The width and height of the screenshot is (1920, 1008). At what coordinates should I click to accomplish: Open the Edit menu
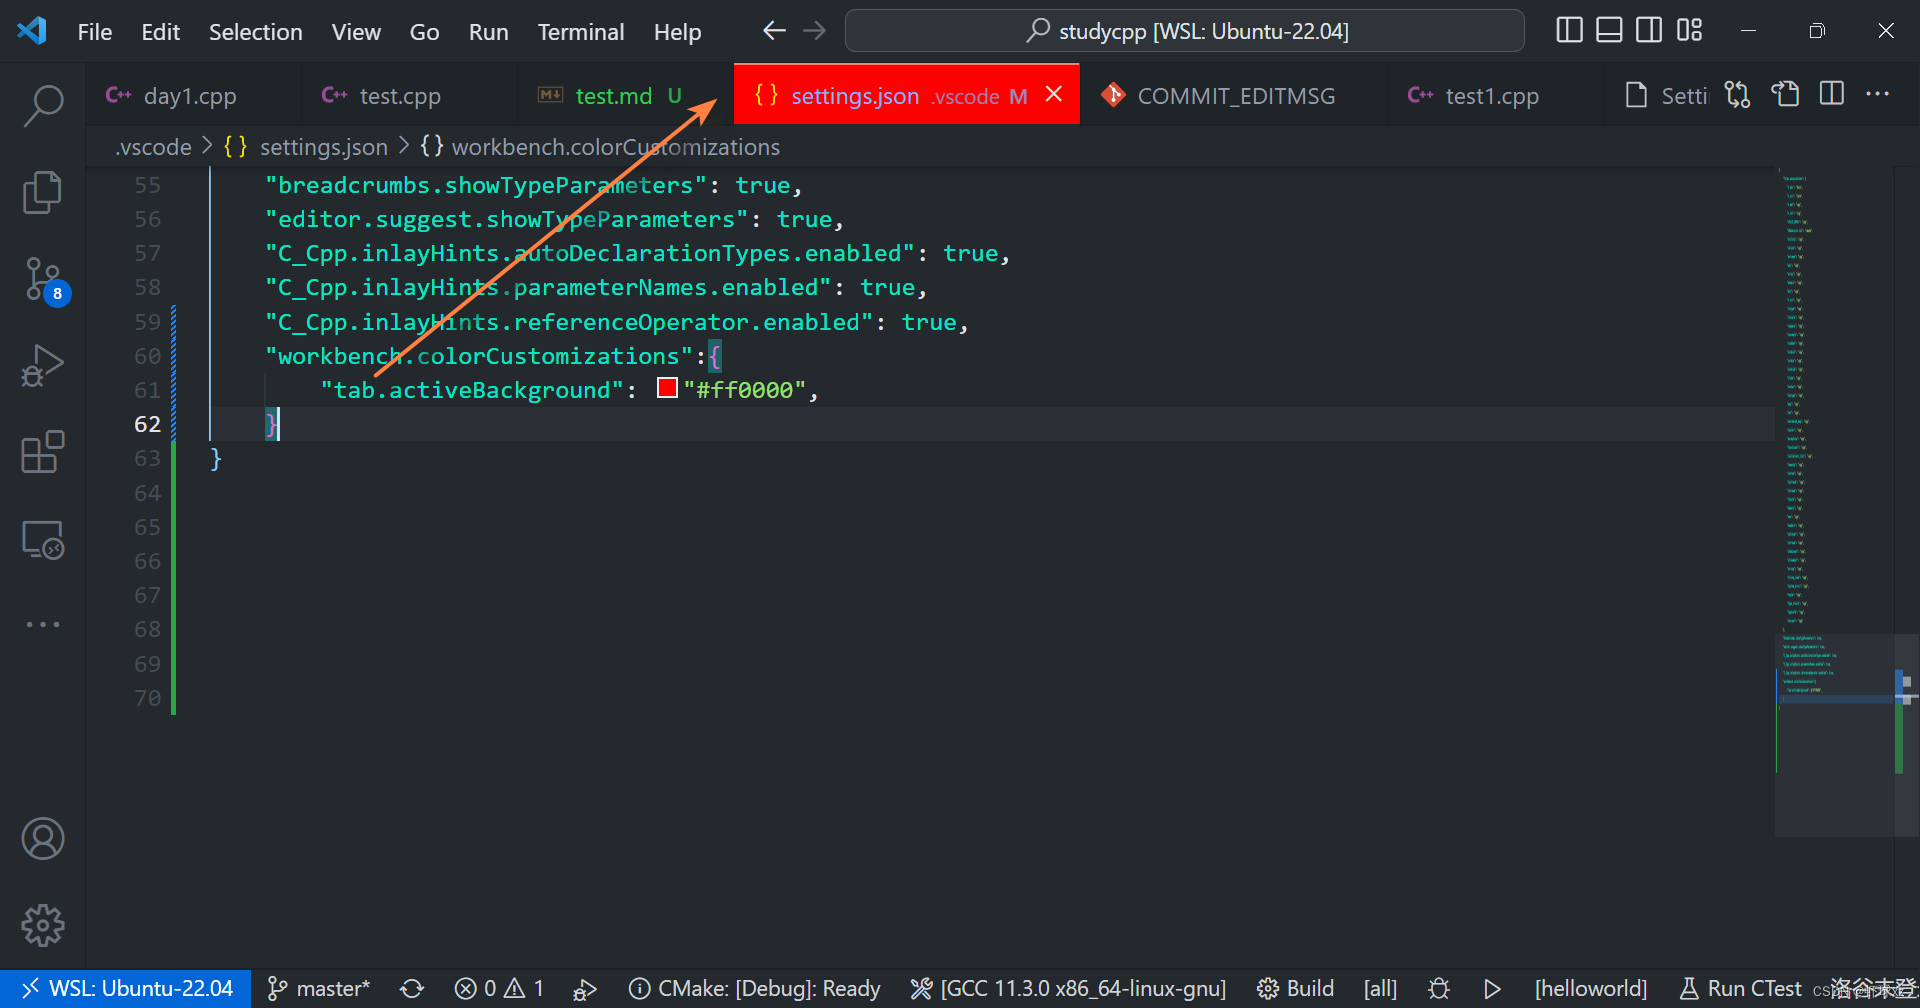pyautogui.click(x=160, y=32)
